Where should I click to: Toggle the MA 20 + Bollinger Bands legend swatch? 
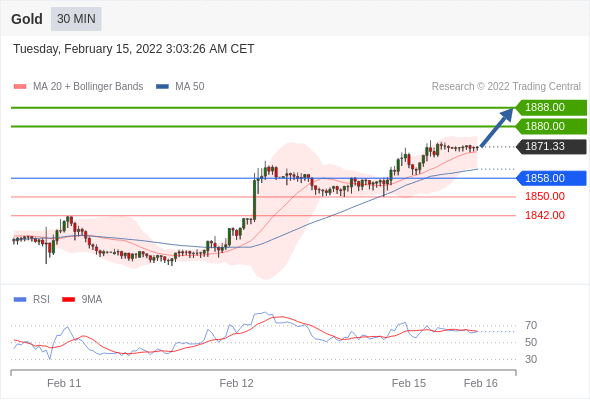coord(20,87)
